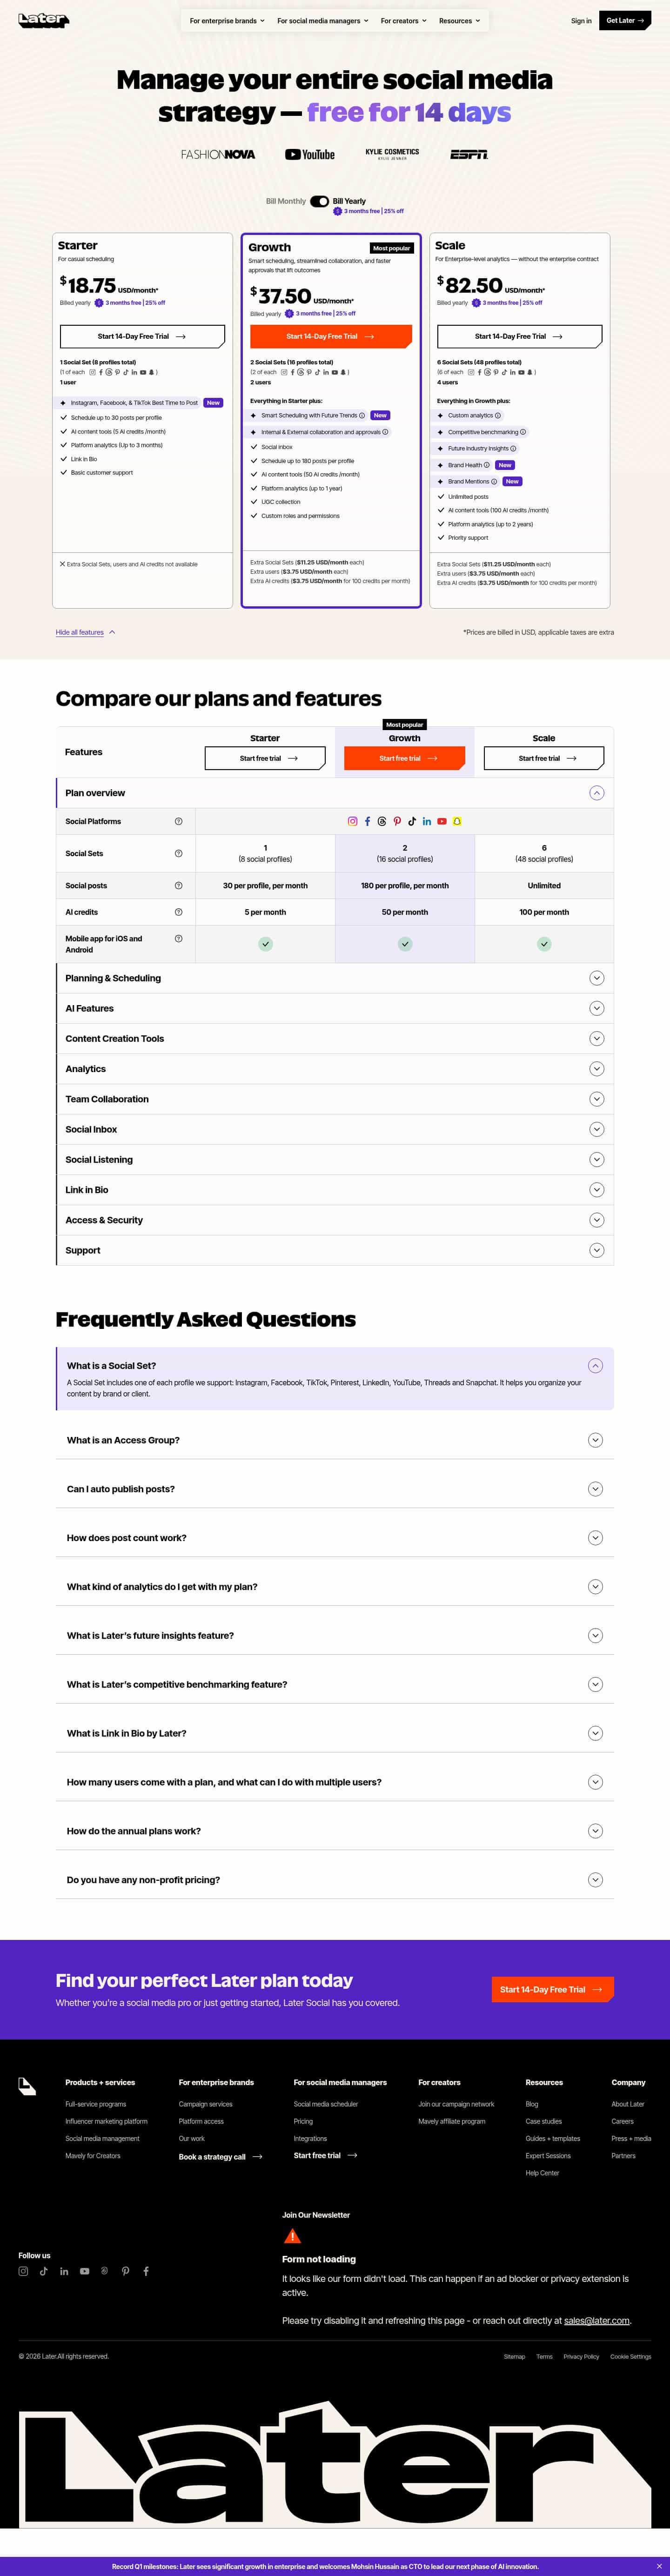Screen dimensions: 670x2576
Task: Collapse the Plan overview section
Action: pos(596,793)
